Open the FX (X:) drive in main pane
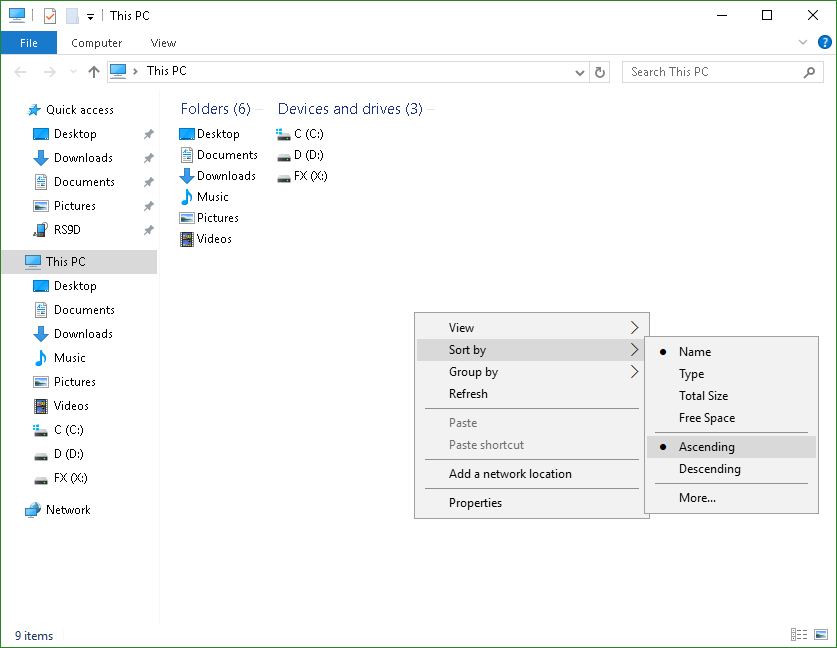Viewport: 837px width, 648px height. (x=310, y=176)
